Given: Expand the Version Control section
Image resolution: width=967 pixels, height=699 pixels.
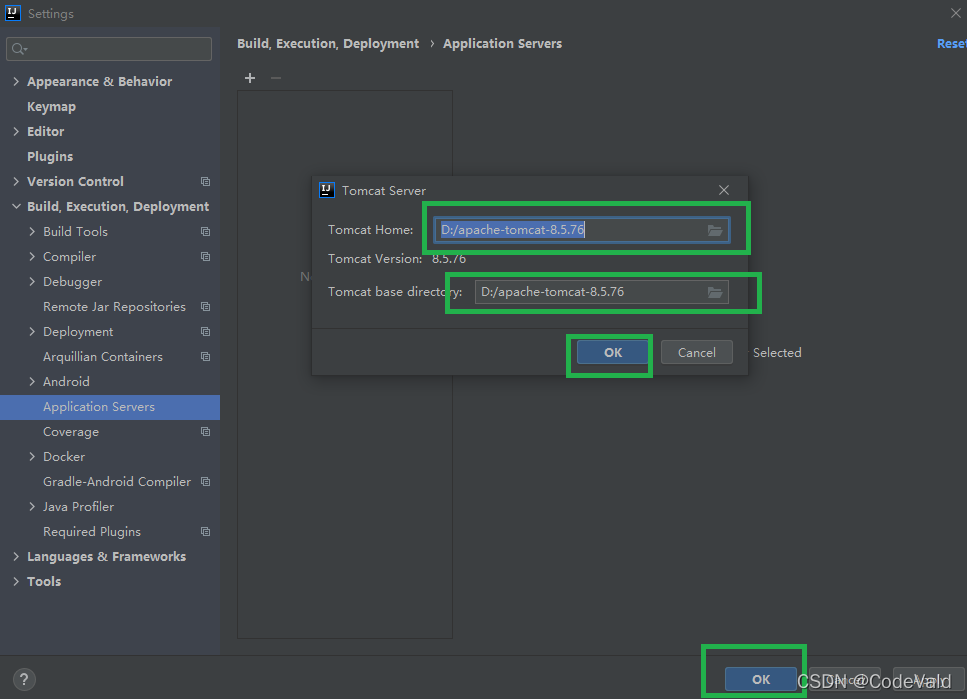Looking at the screenshot, I should pyautogui.click(x=16, y=181).
